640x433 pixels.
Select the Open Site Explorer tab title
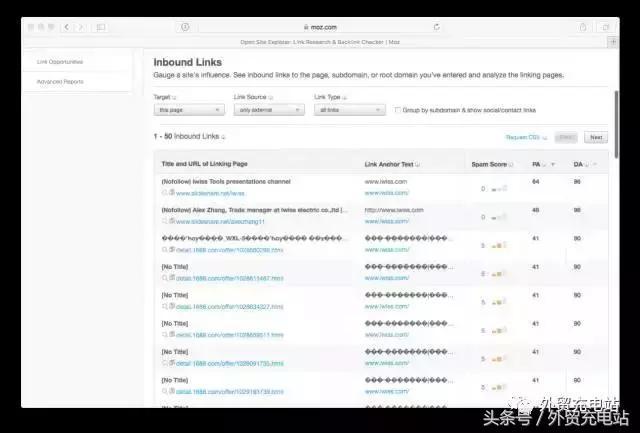point(320,42)
